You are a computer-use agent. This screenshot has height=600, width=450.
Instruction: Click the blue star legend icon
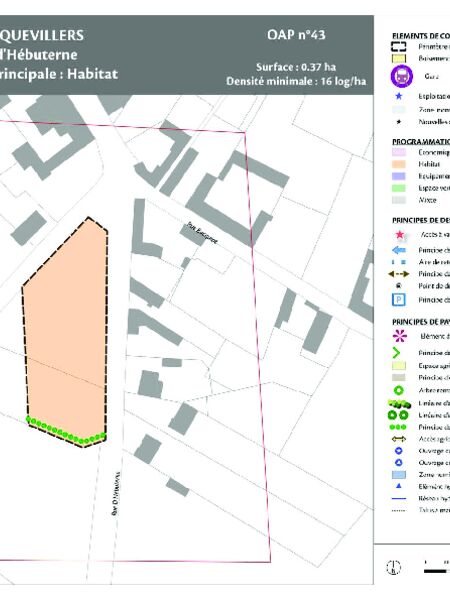(x=399, y=96)
